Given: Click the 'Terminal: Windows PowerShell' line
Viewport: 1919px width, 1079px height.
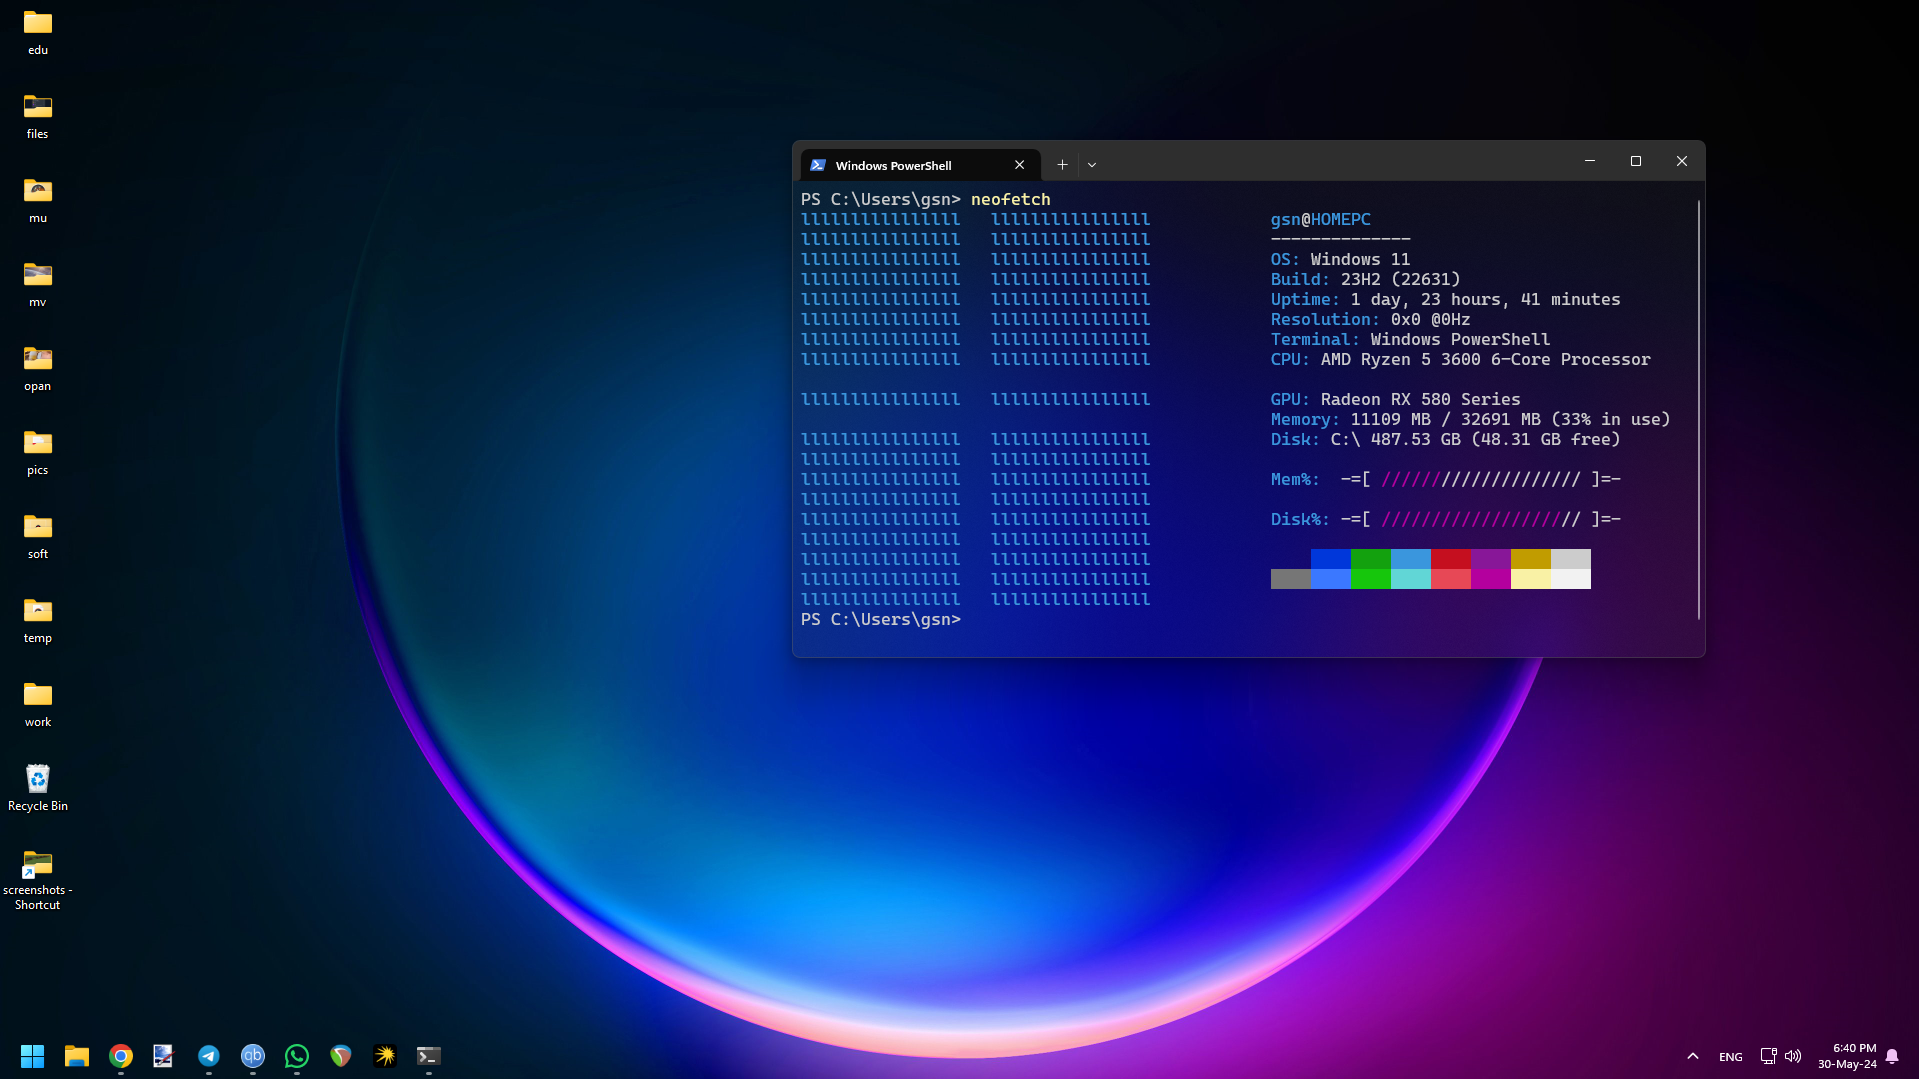Looking at the screenshot, I should coord(1410,339).
